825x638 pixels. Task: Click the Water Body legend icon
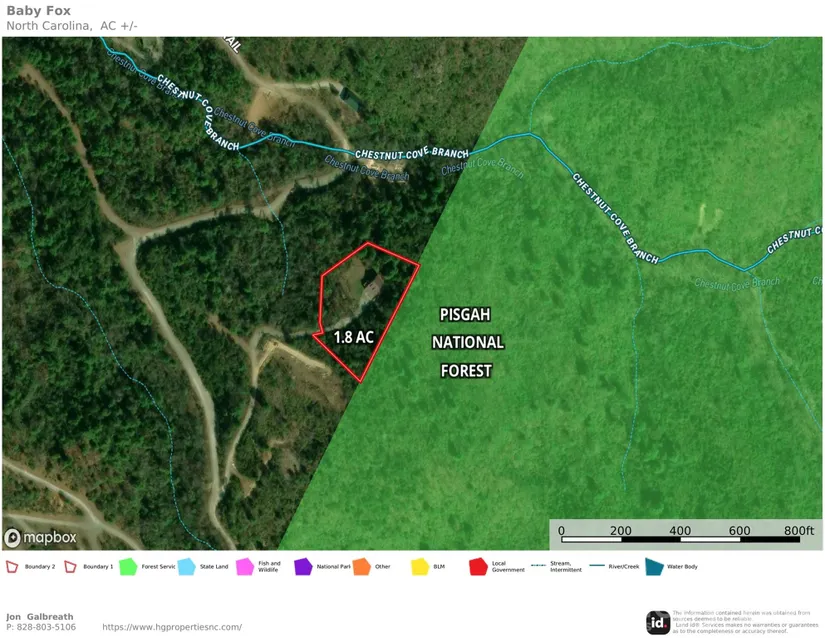(653, 567)
